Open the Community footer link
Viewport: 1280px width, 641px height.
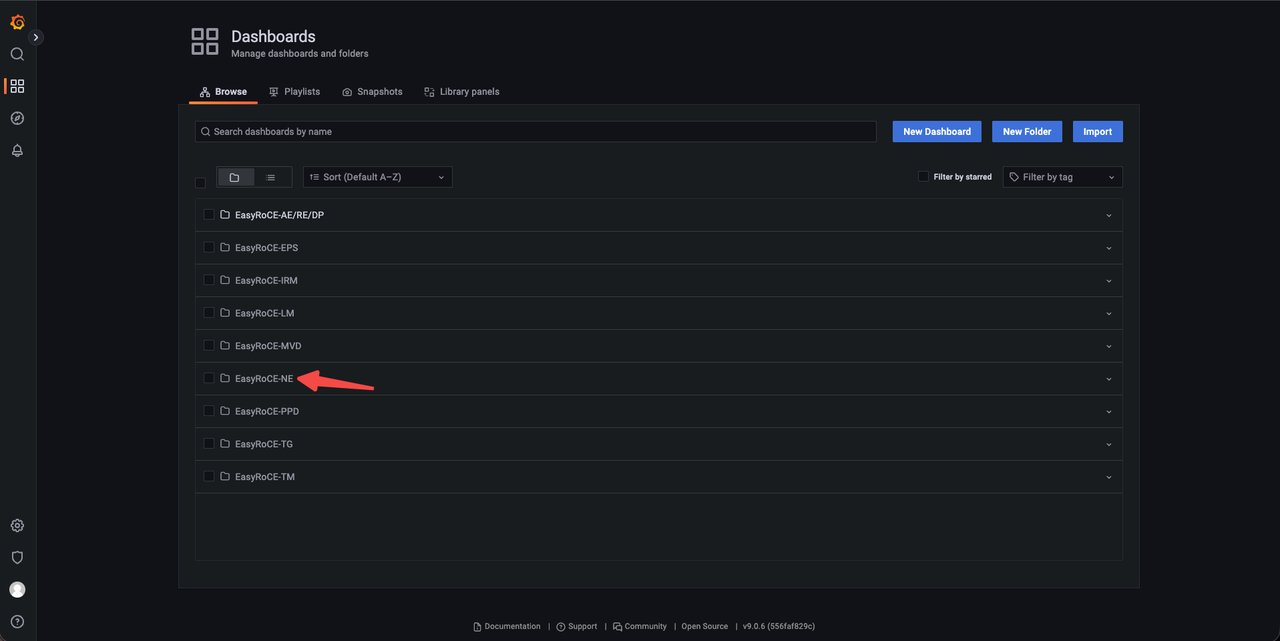640,627
